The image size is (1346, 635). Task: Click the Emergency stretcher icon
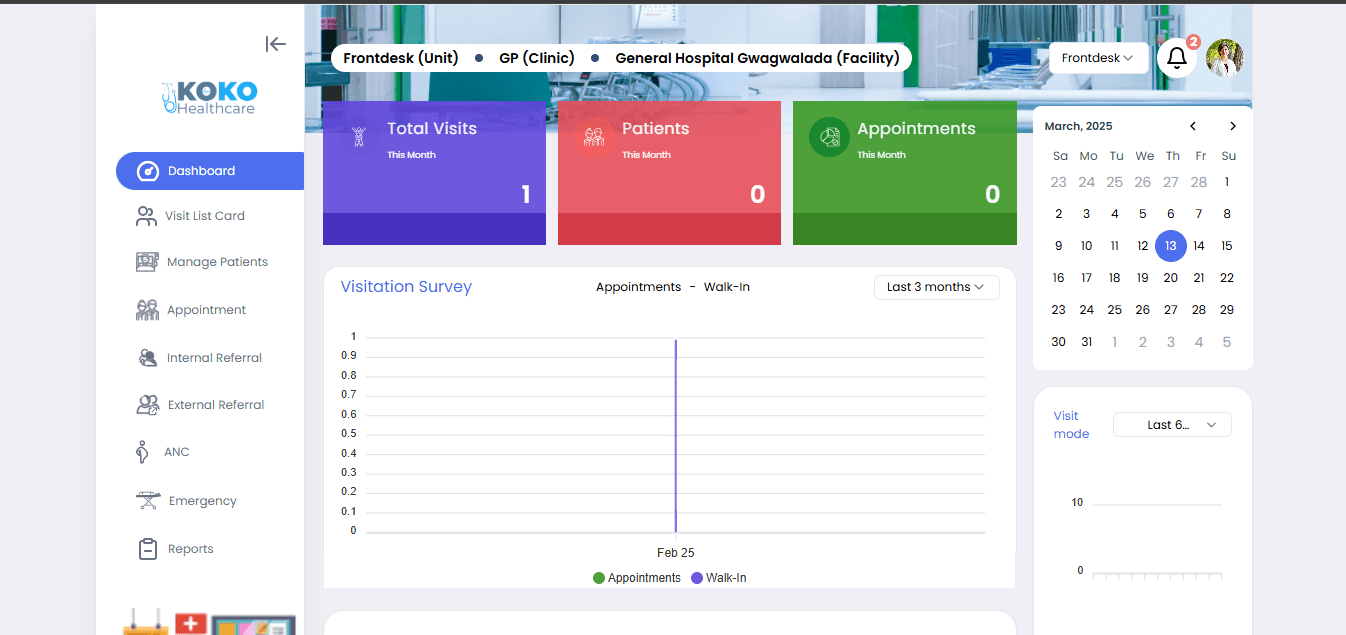[x=148, y=500]
